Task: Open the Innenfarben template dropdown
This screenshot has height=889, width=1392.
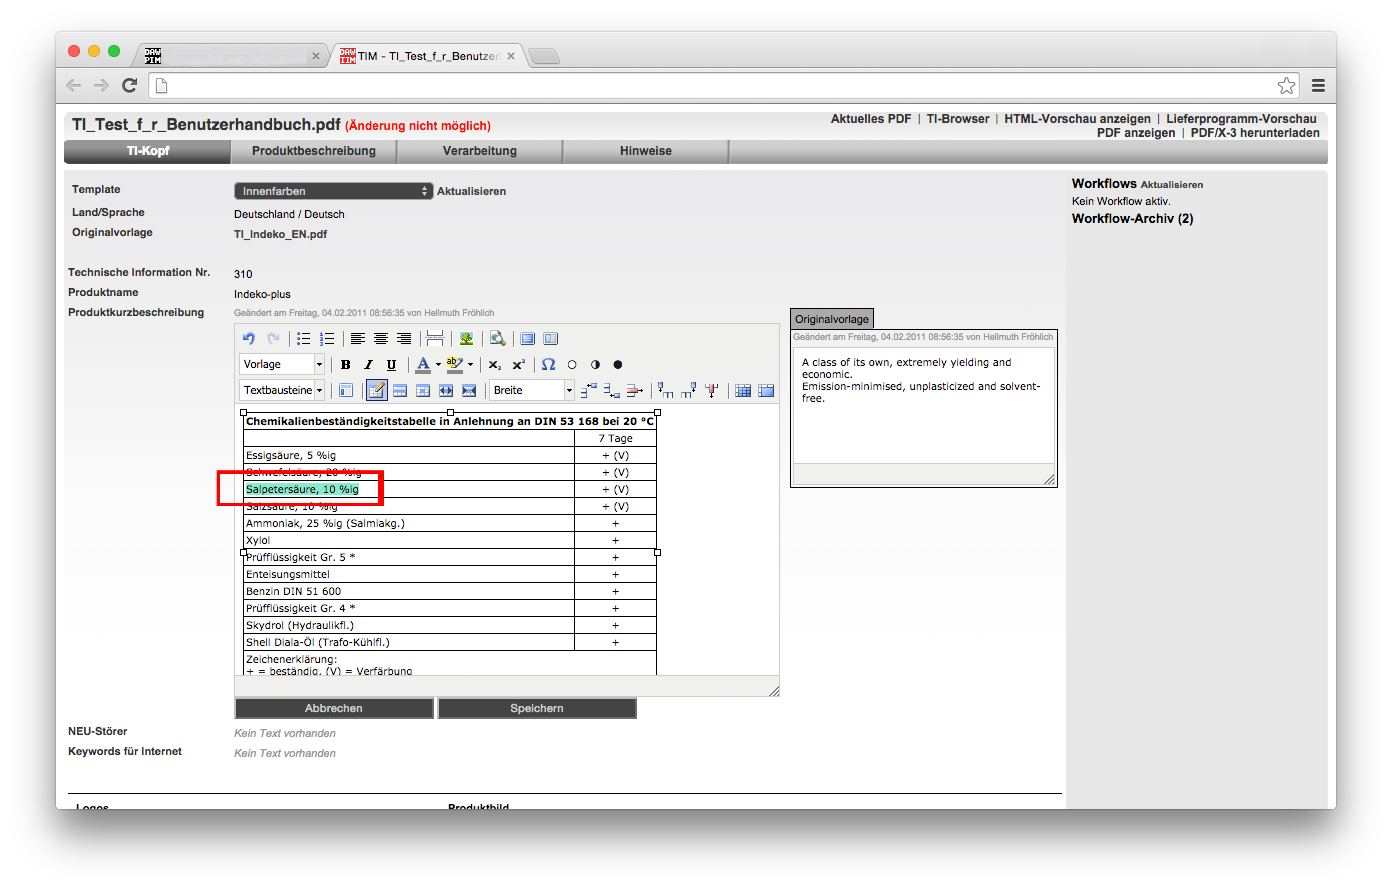Action: 332,191
